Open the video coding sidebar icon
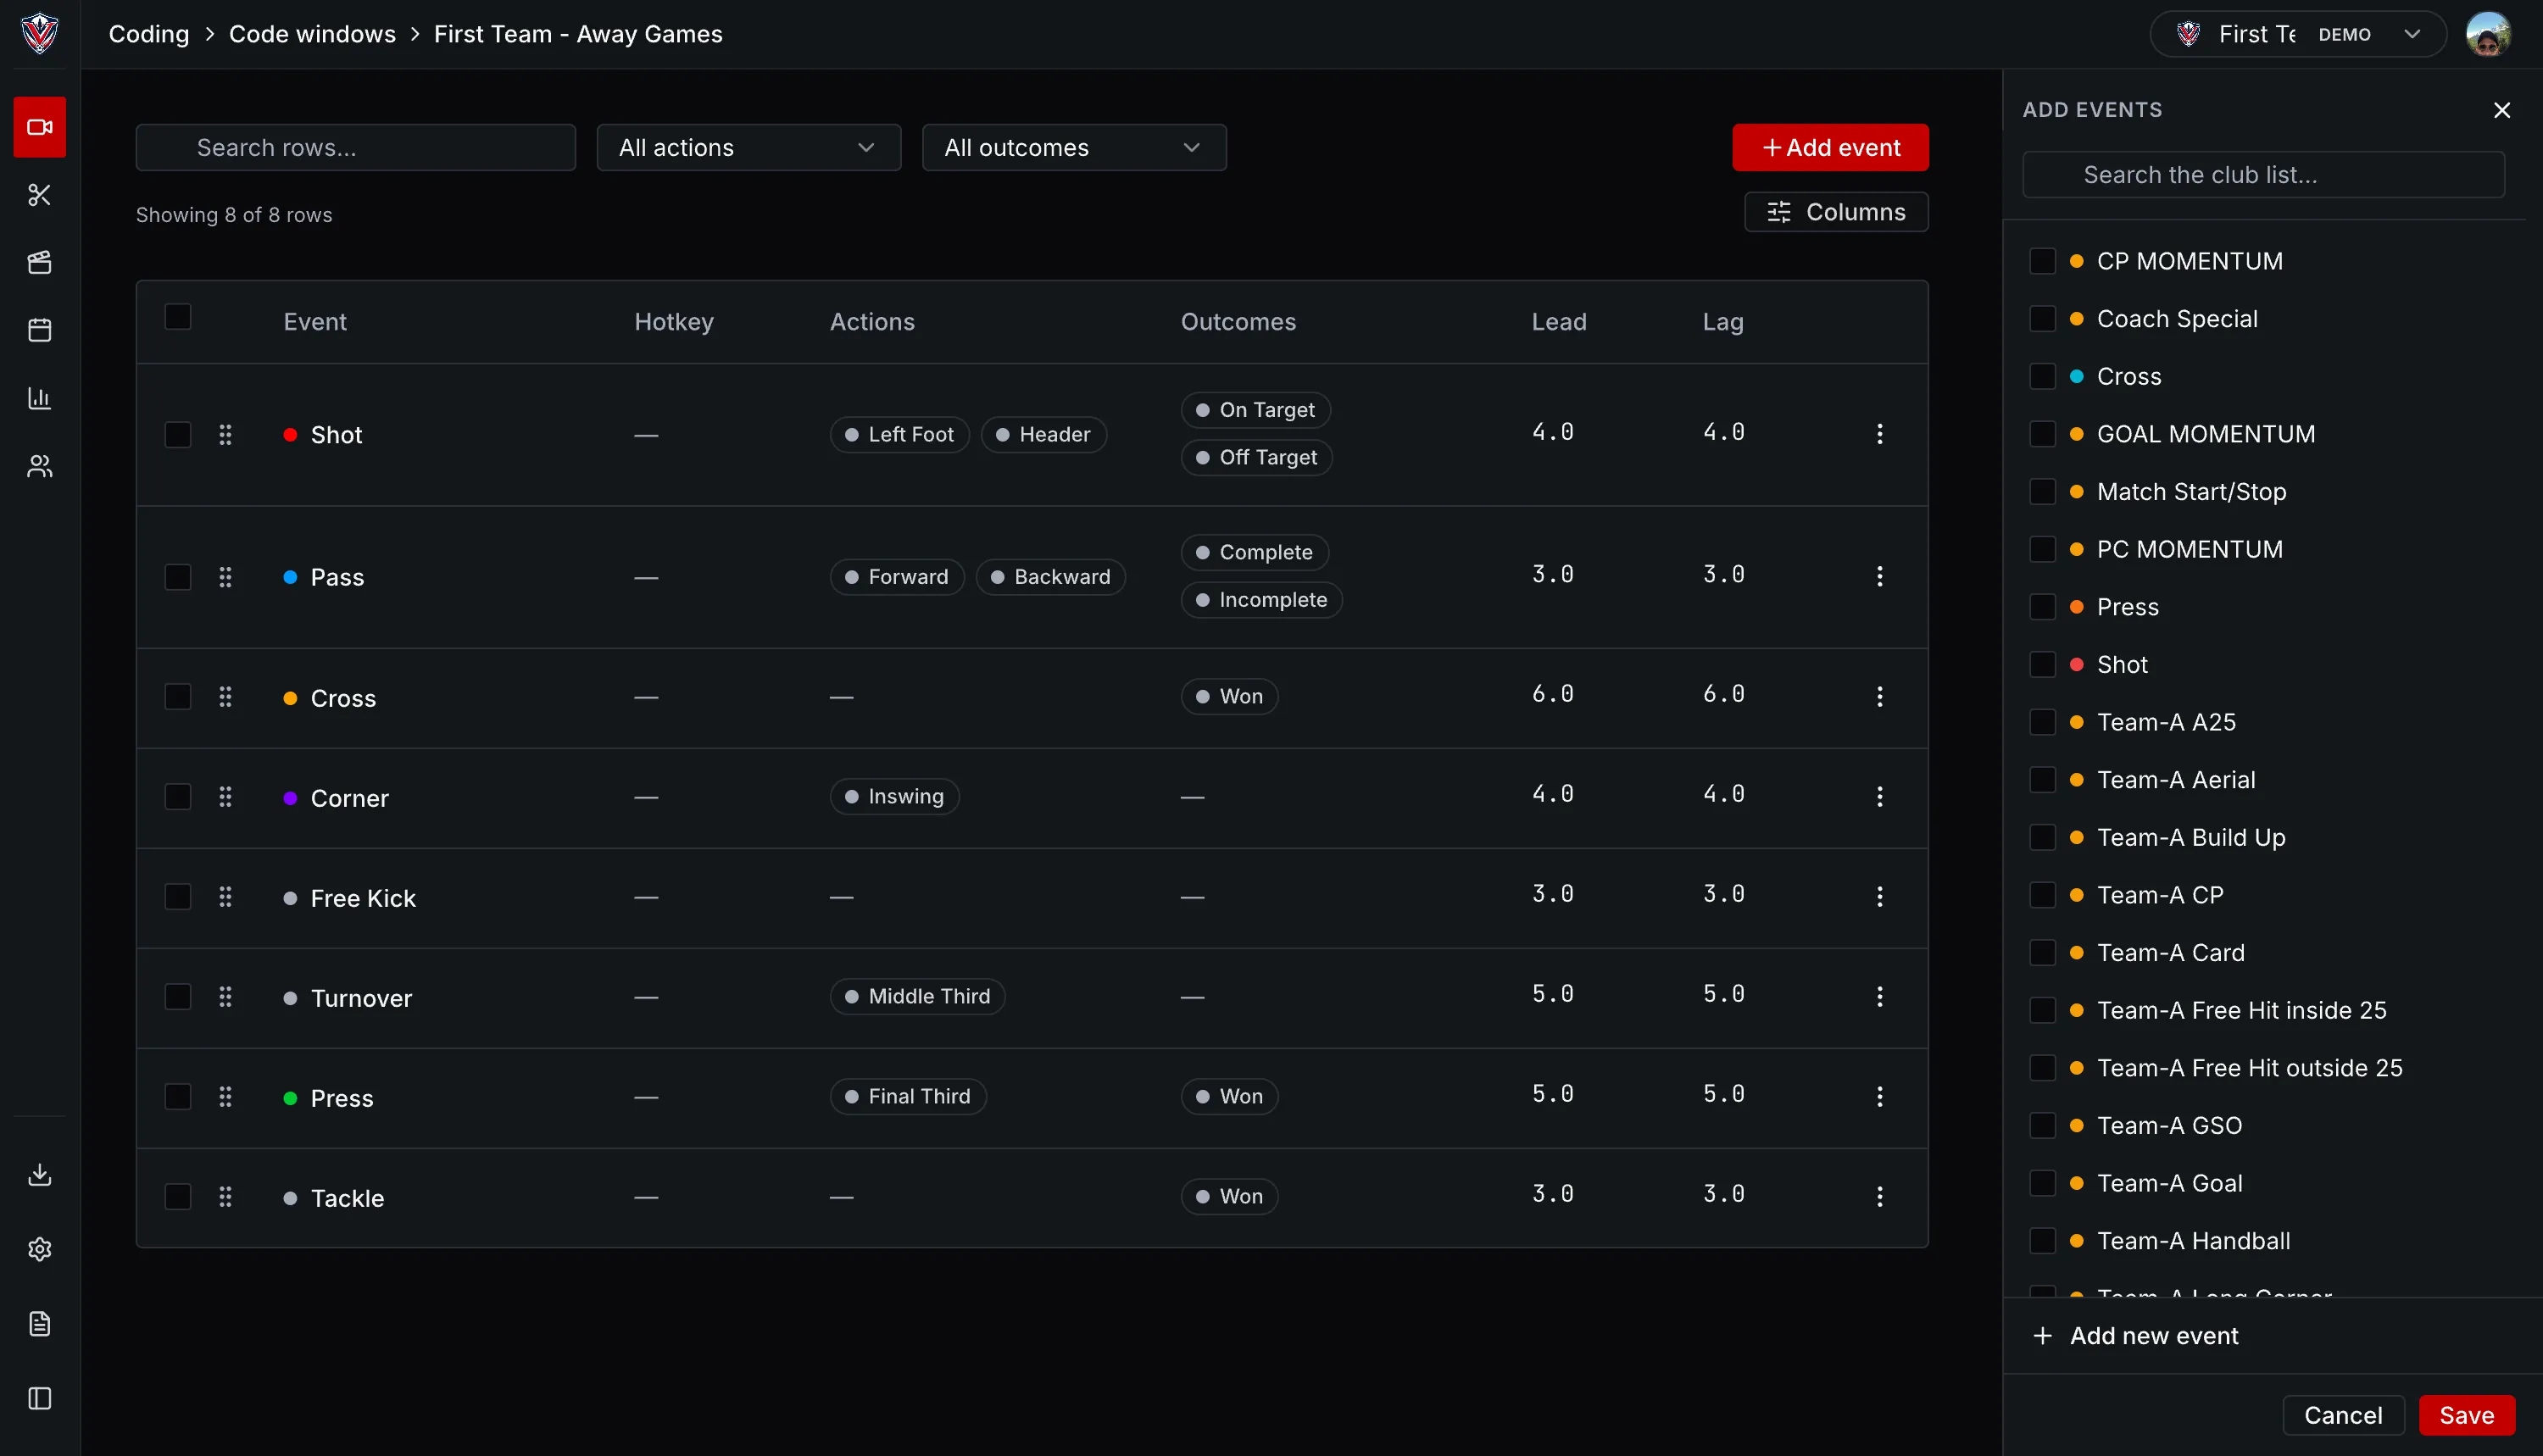Viewport: 2543px width, 1456px height. [40, 127]
